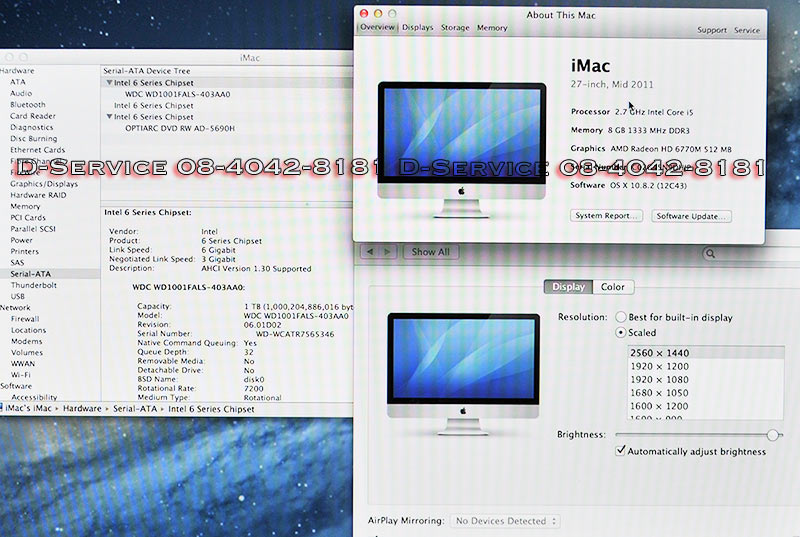
Task: Select Firewall under Network in the sidebar
Action: point(25,319)
